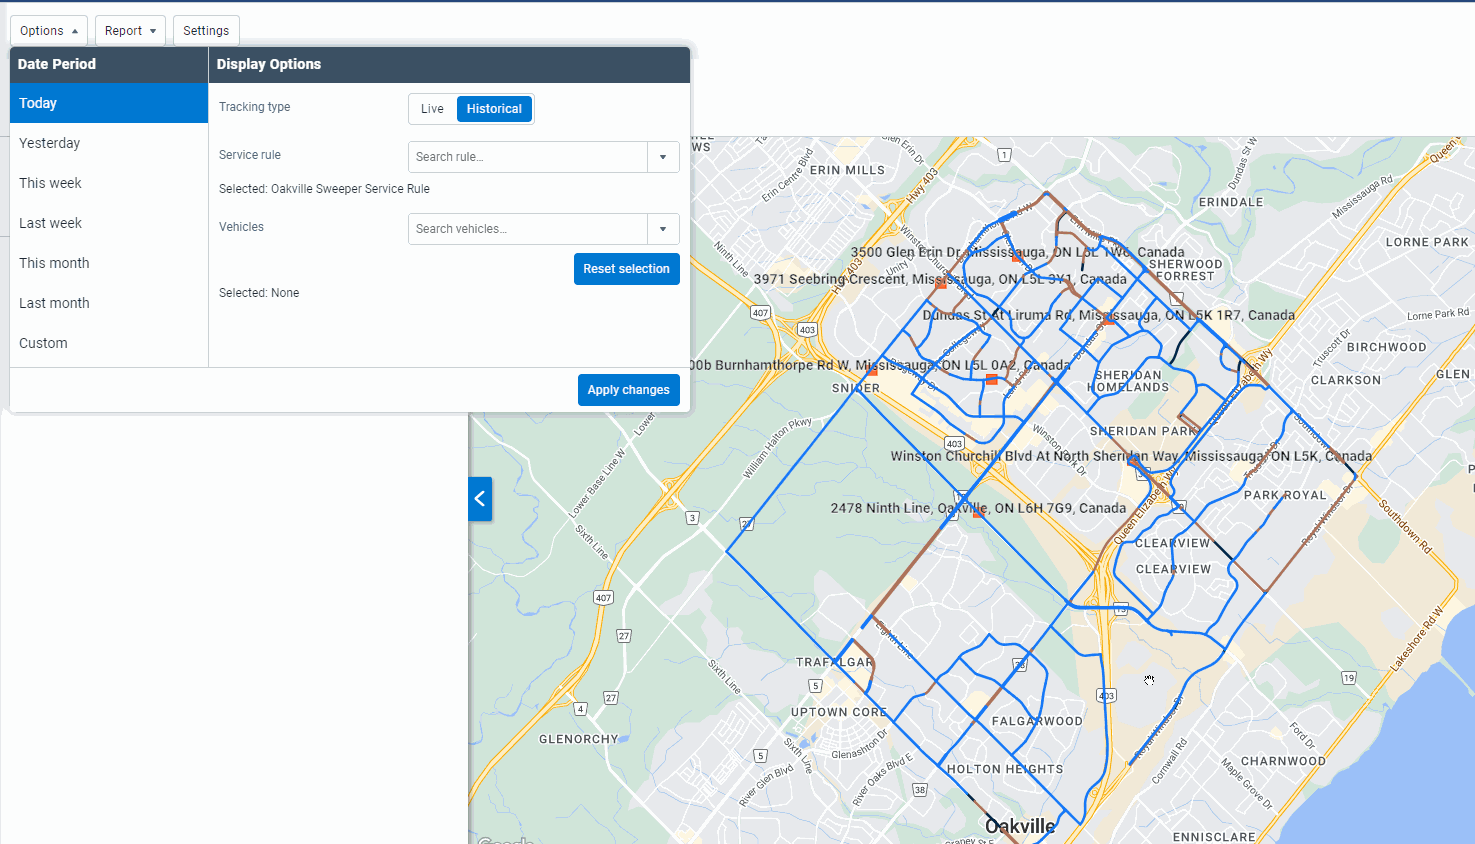Select the marker at 2478 Ninth Line

point(977,512)
